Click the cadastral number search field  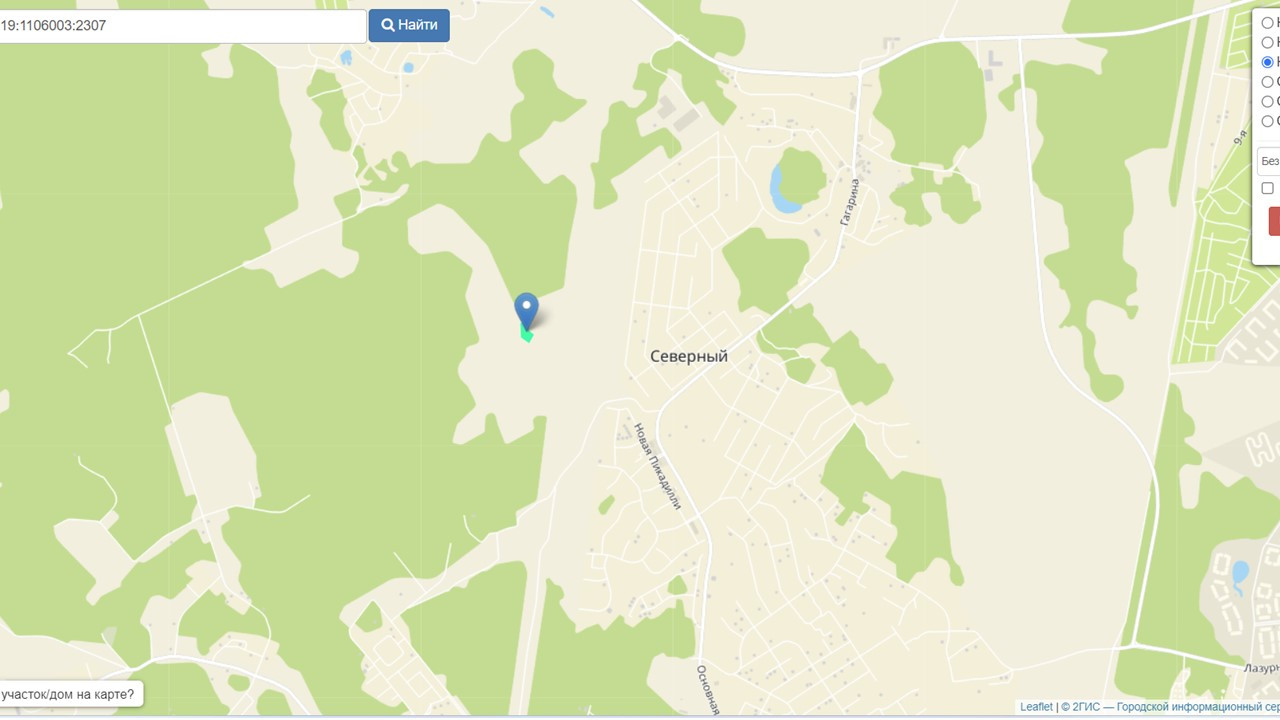coord(182,26)
